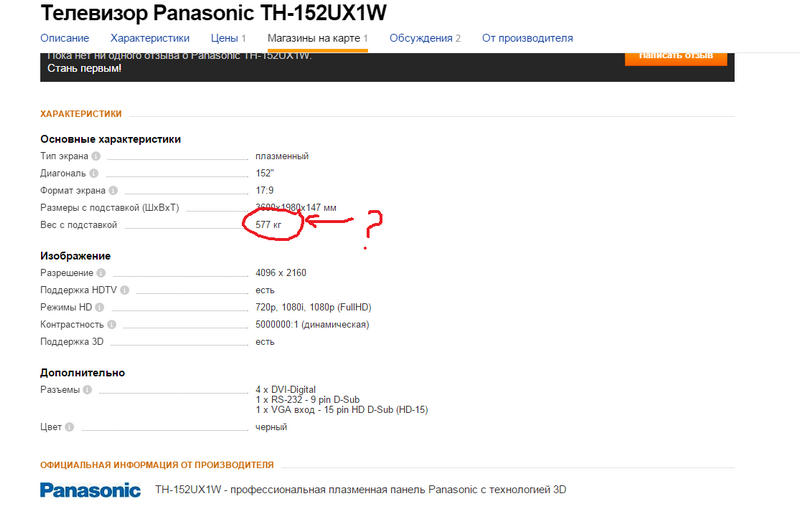Click the Panasonic logo
The height and width of the screenshot is (522, 800).
tap(90, 490)
